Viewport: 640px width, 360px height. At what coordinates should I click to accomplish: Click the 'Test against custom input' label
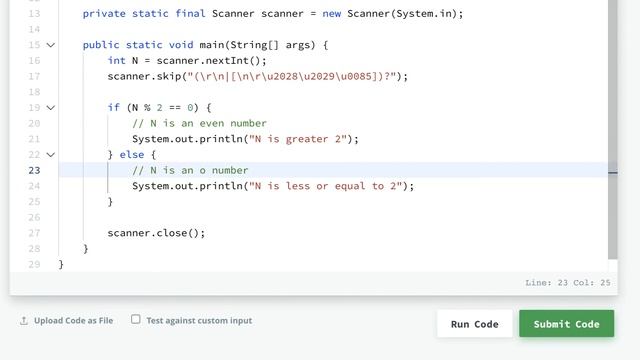(x=199, y=321)
